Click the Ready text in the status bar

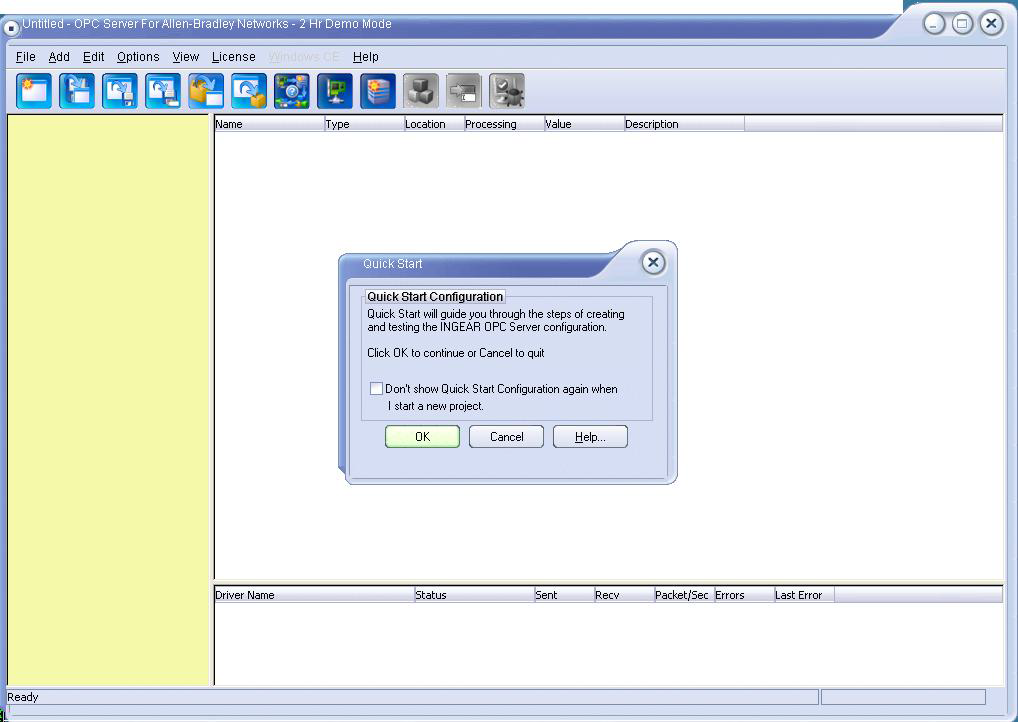click(23, 697)
